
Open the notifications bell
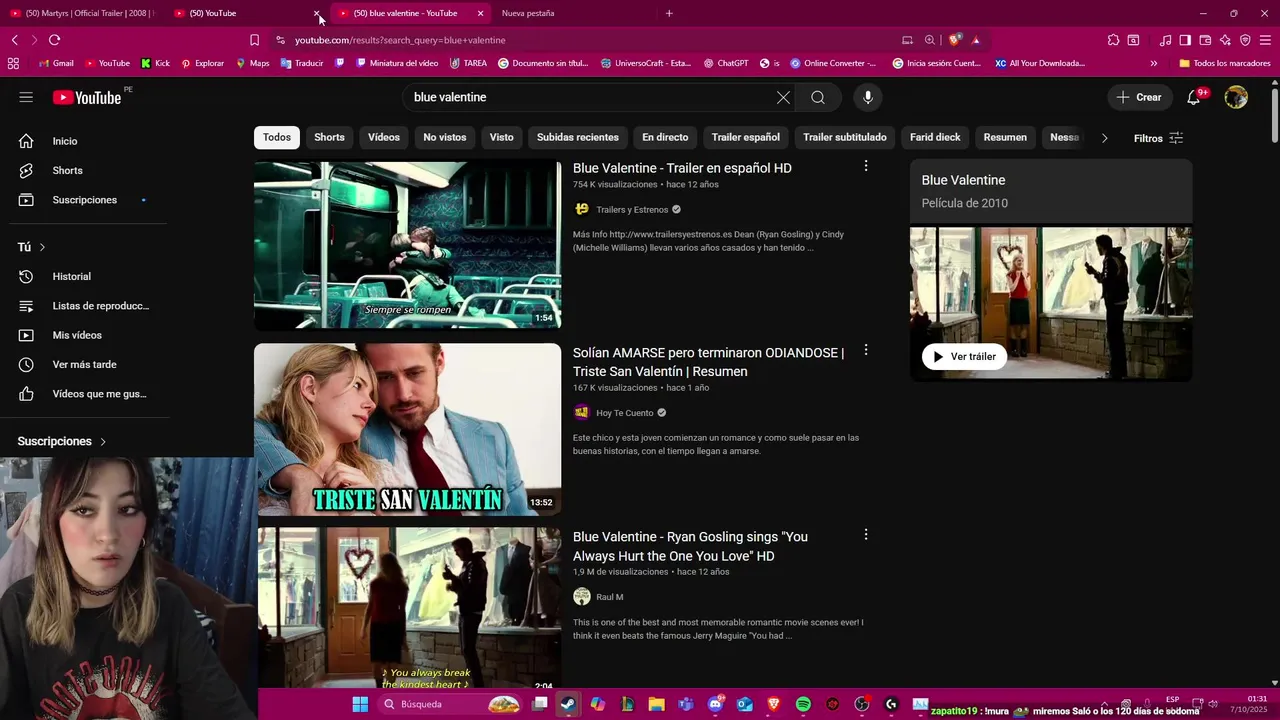click(1193, 97)
